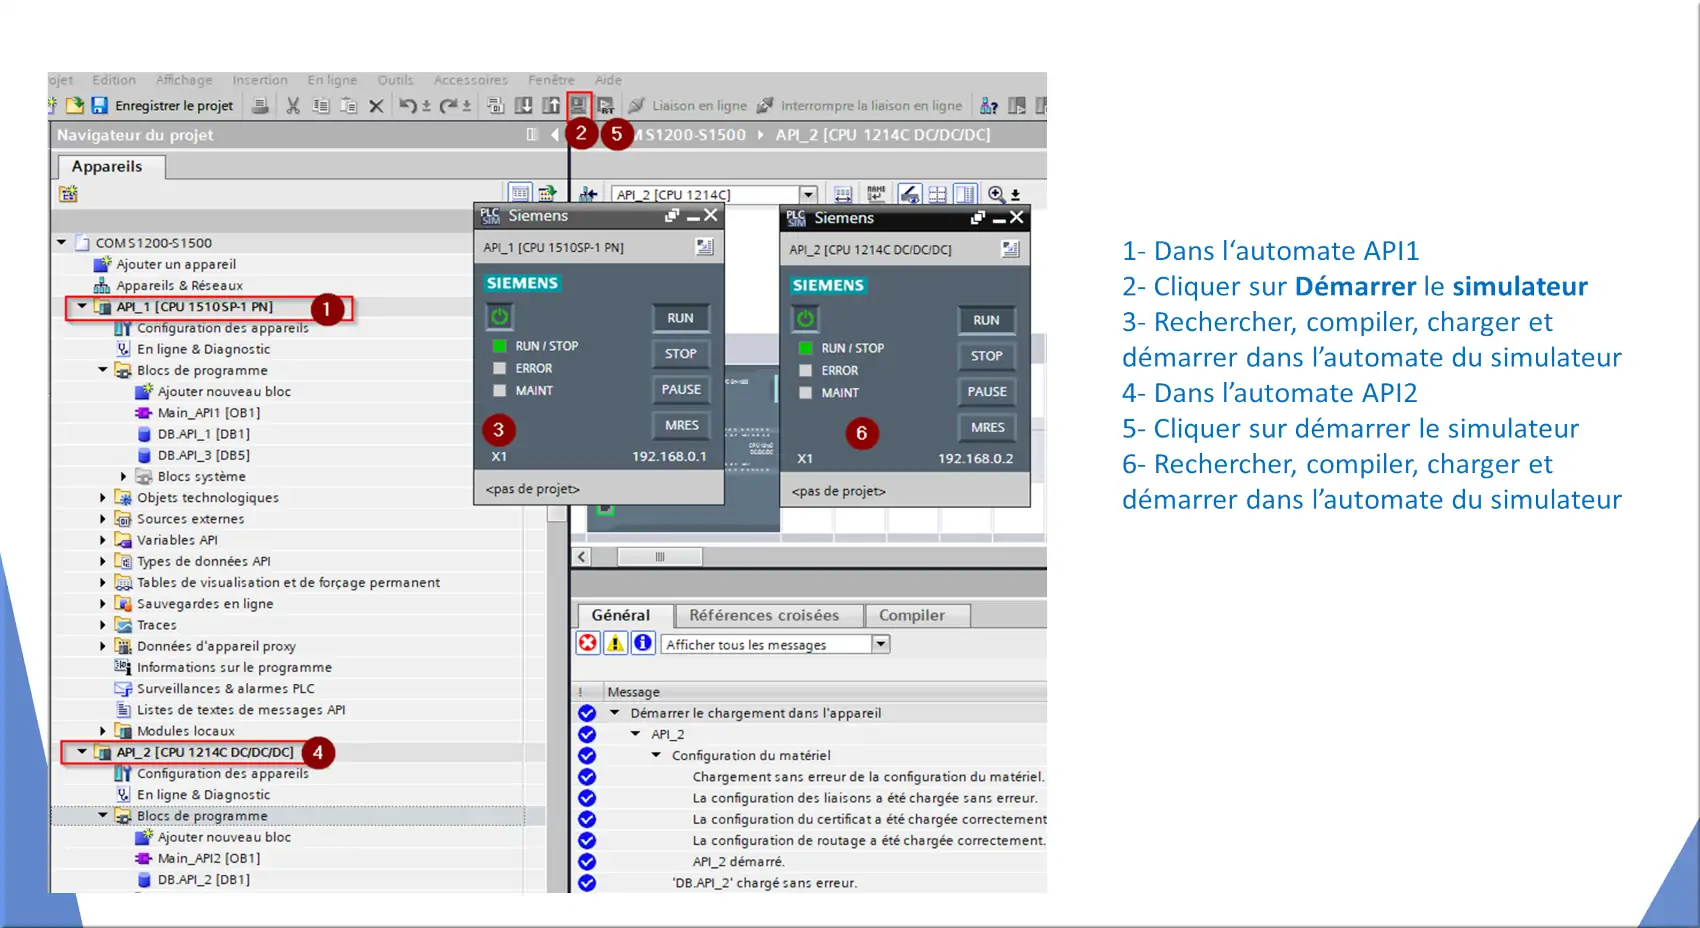Click the save icon for Enregistrer le projet
Image resolution: width=1700 pixels, height=928 pixels.
(99, 105)
